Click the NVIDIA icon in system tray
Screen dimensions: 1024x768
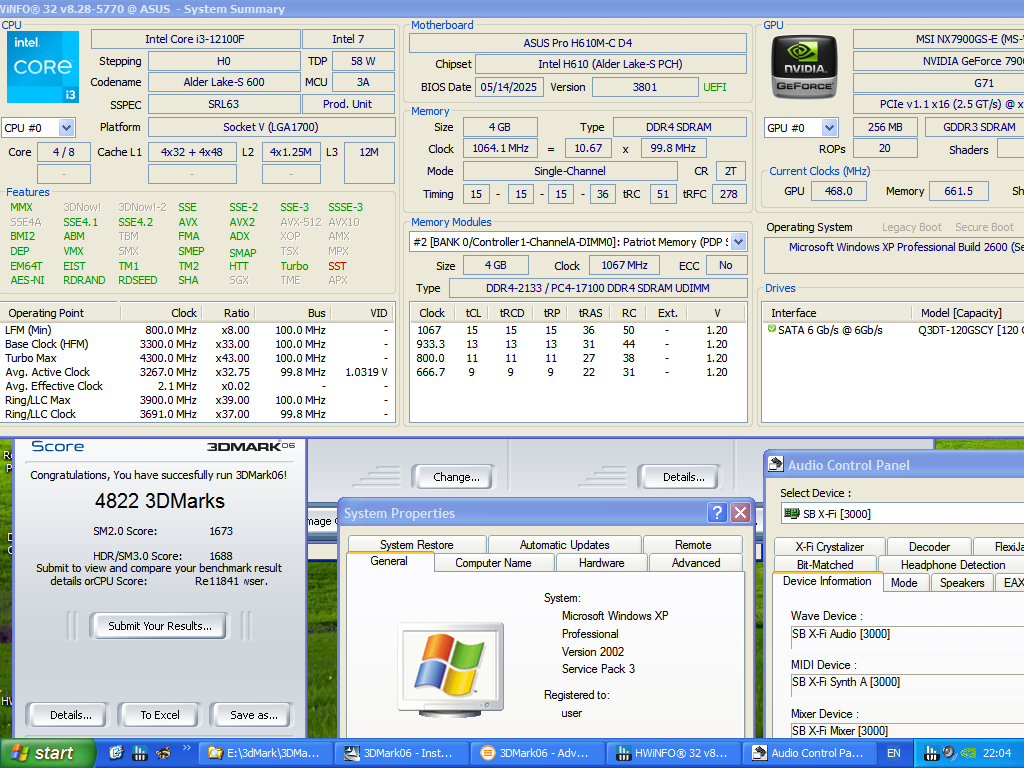tap(968, 753)
